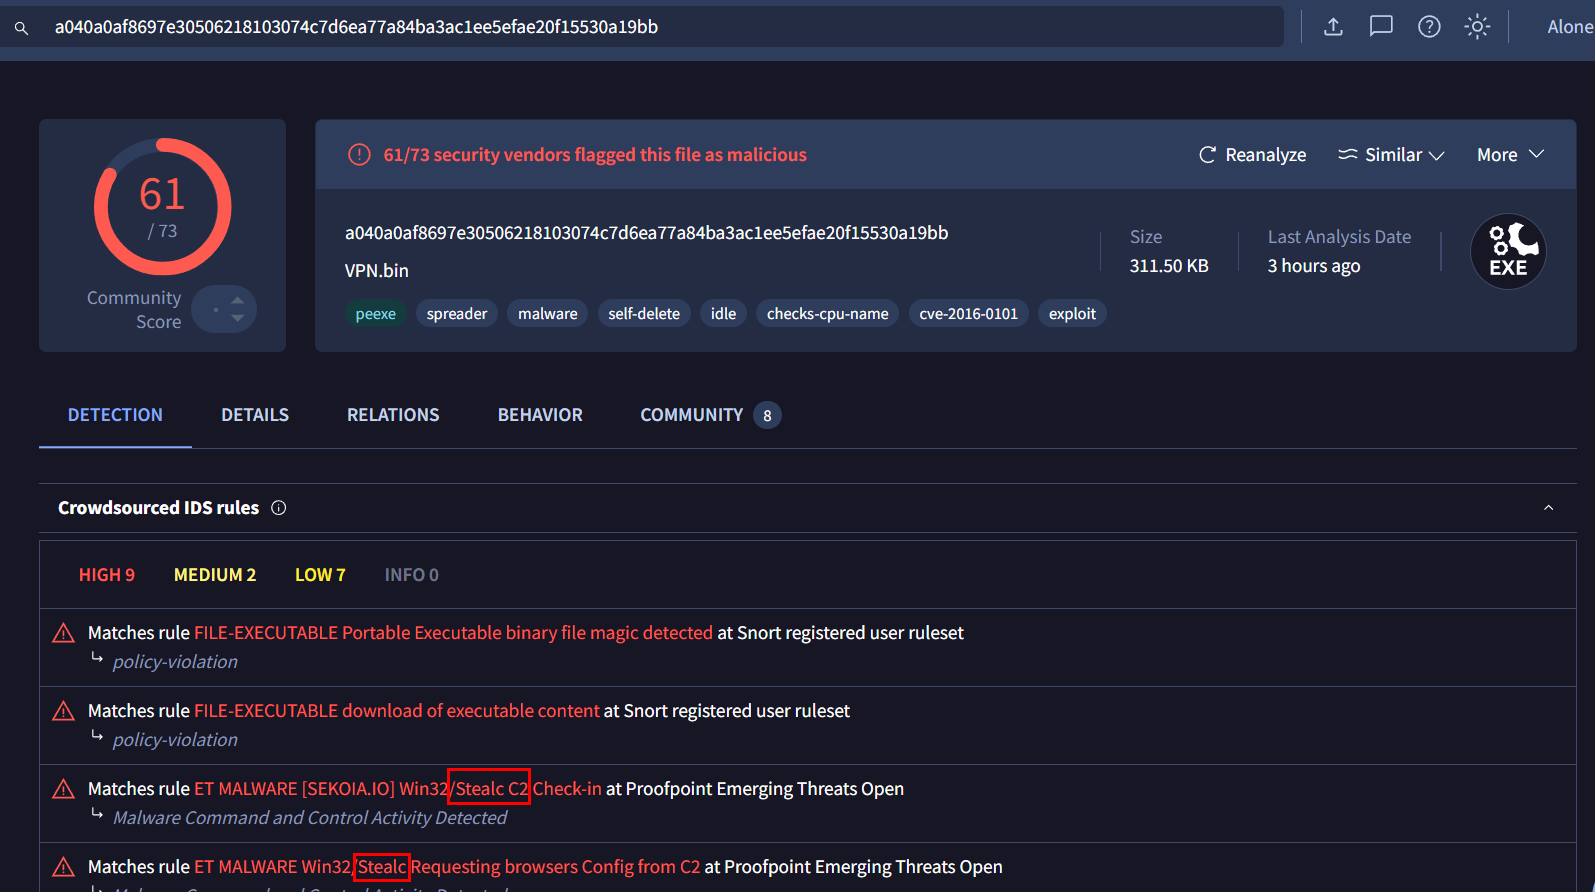Open the Similar dropdown
1595x892 pixels.
(1391, 155)
